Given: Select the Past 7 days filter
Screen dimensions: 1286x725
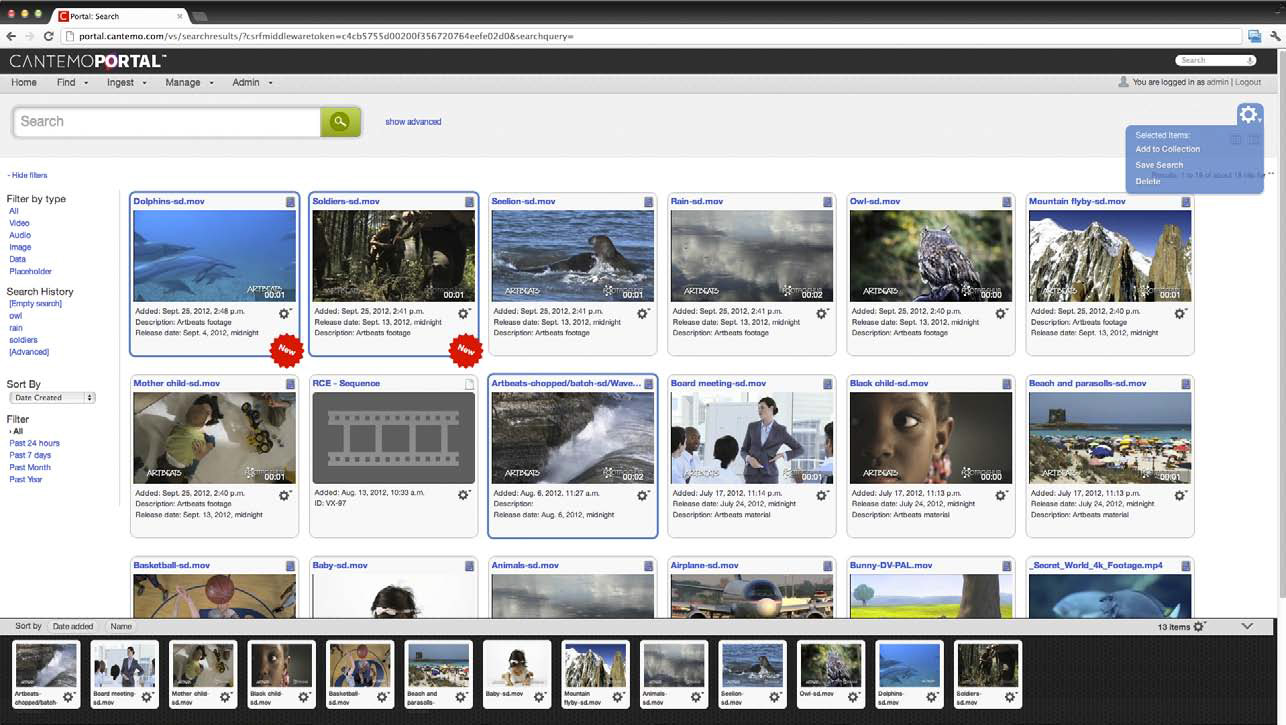Looking at the screenshot, I should pyautogui.click(x=30, y=455).
